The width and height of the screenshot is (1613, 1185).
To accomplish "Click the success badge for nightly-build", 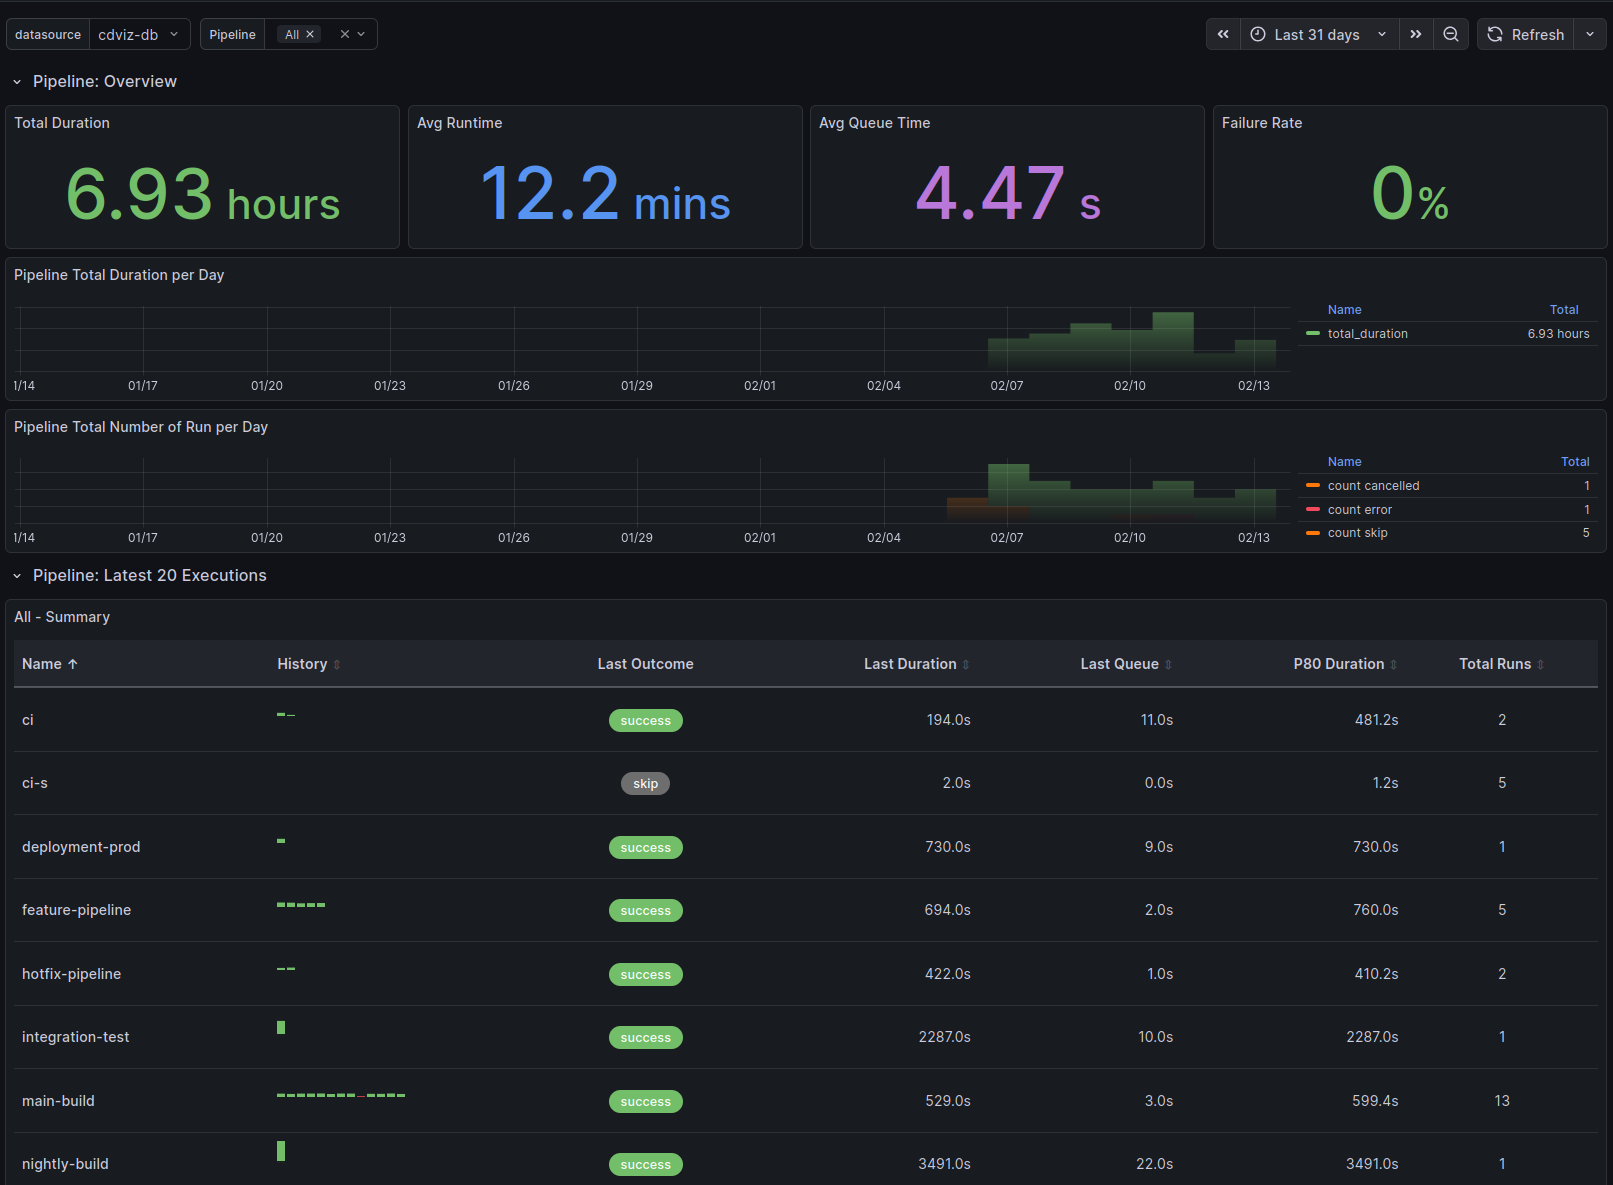I will [x=645, y=1164].
